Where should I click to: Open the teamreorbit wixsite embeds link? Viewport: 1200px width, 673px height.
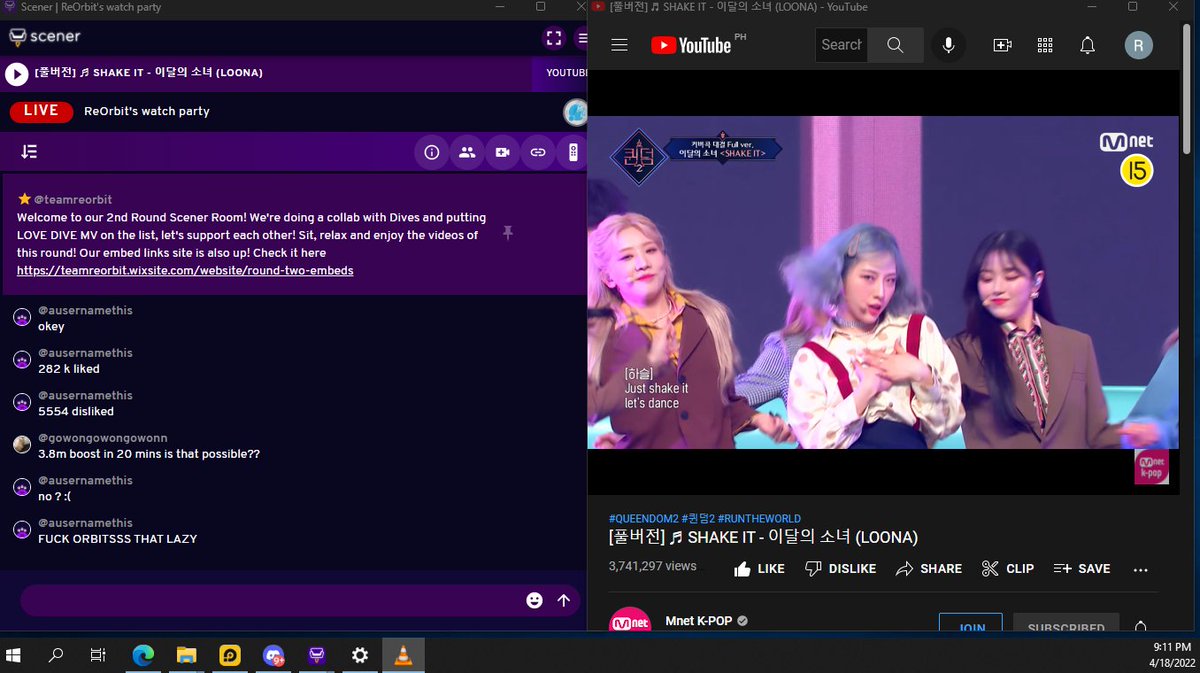point(185,271)
